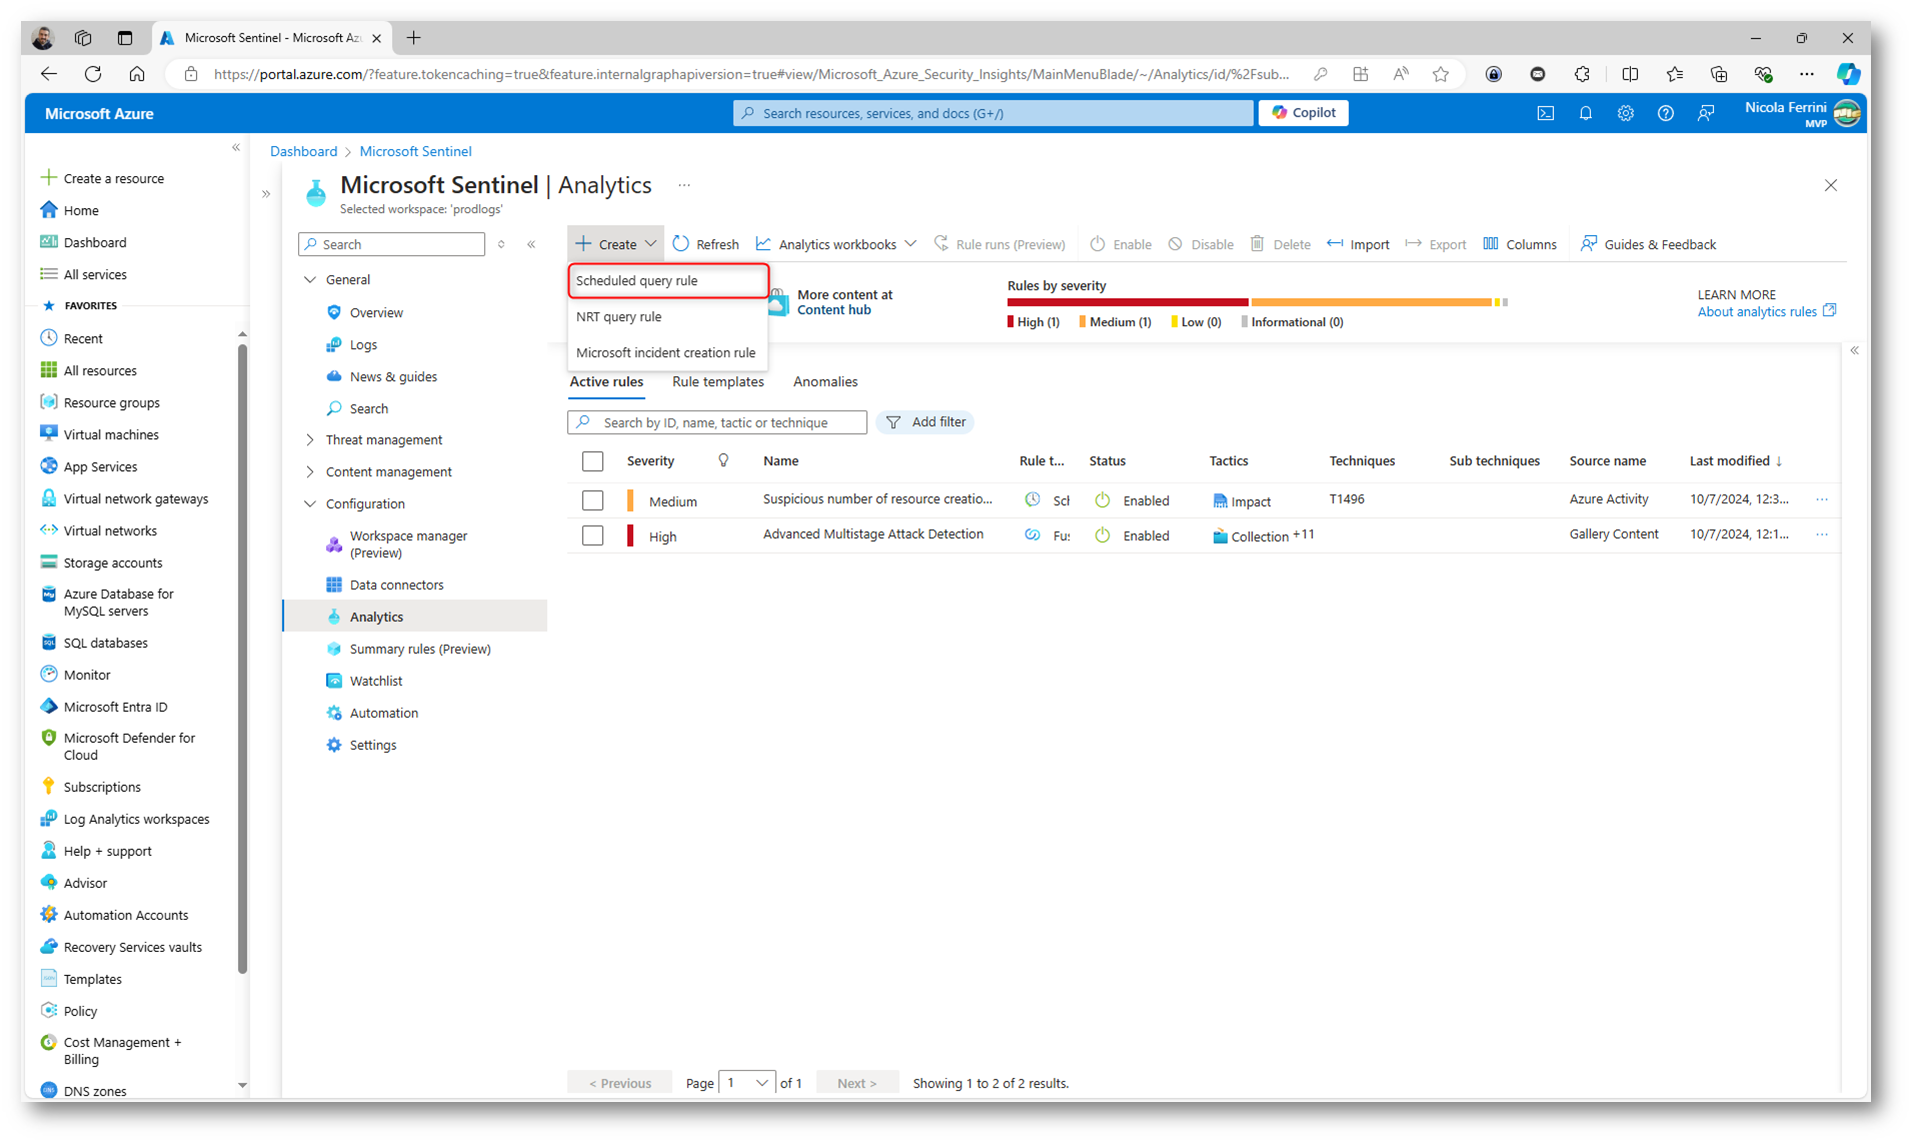
Task: Expand the Analytics workbooks dropdown
Action: click(x=836, y=244)
